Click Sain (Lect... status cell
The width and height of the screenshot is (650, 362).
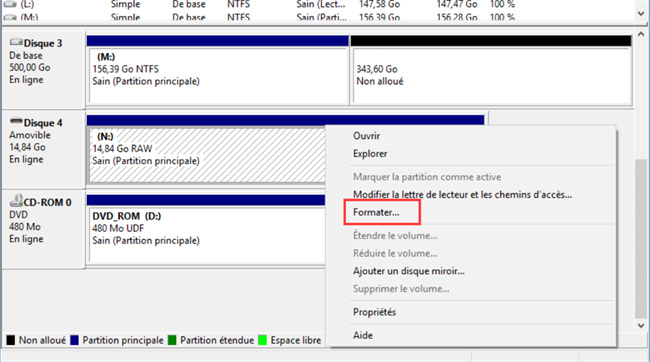321,5
